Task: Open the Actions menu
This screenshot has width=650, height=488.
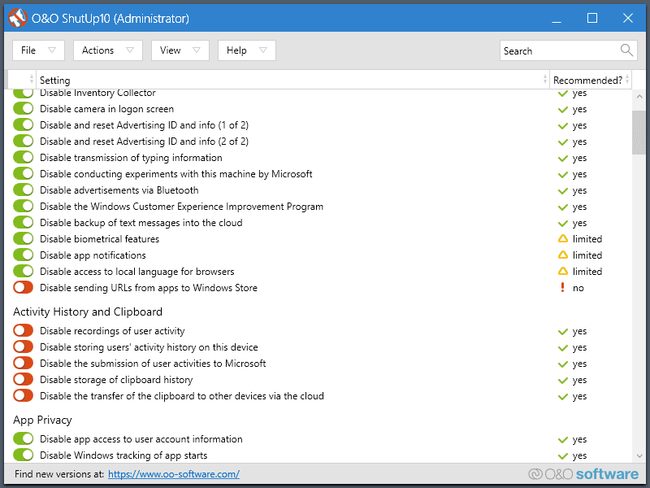Action: point(108,50)
